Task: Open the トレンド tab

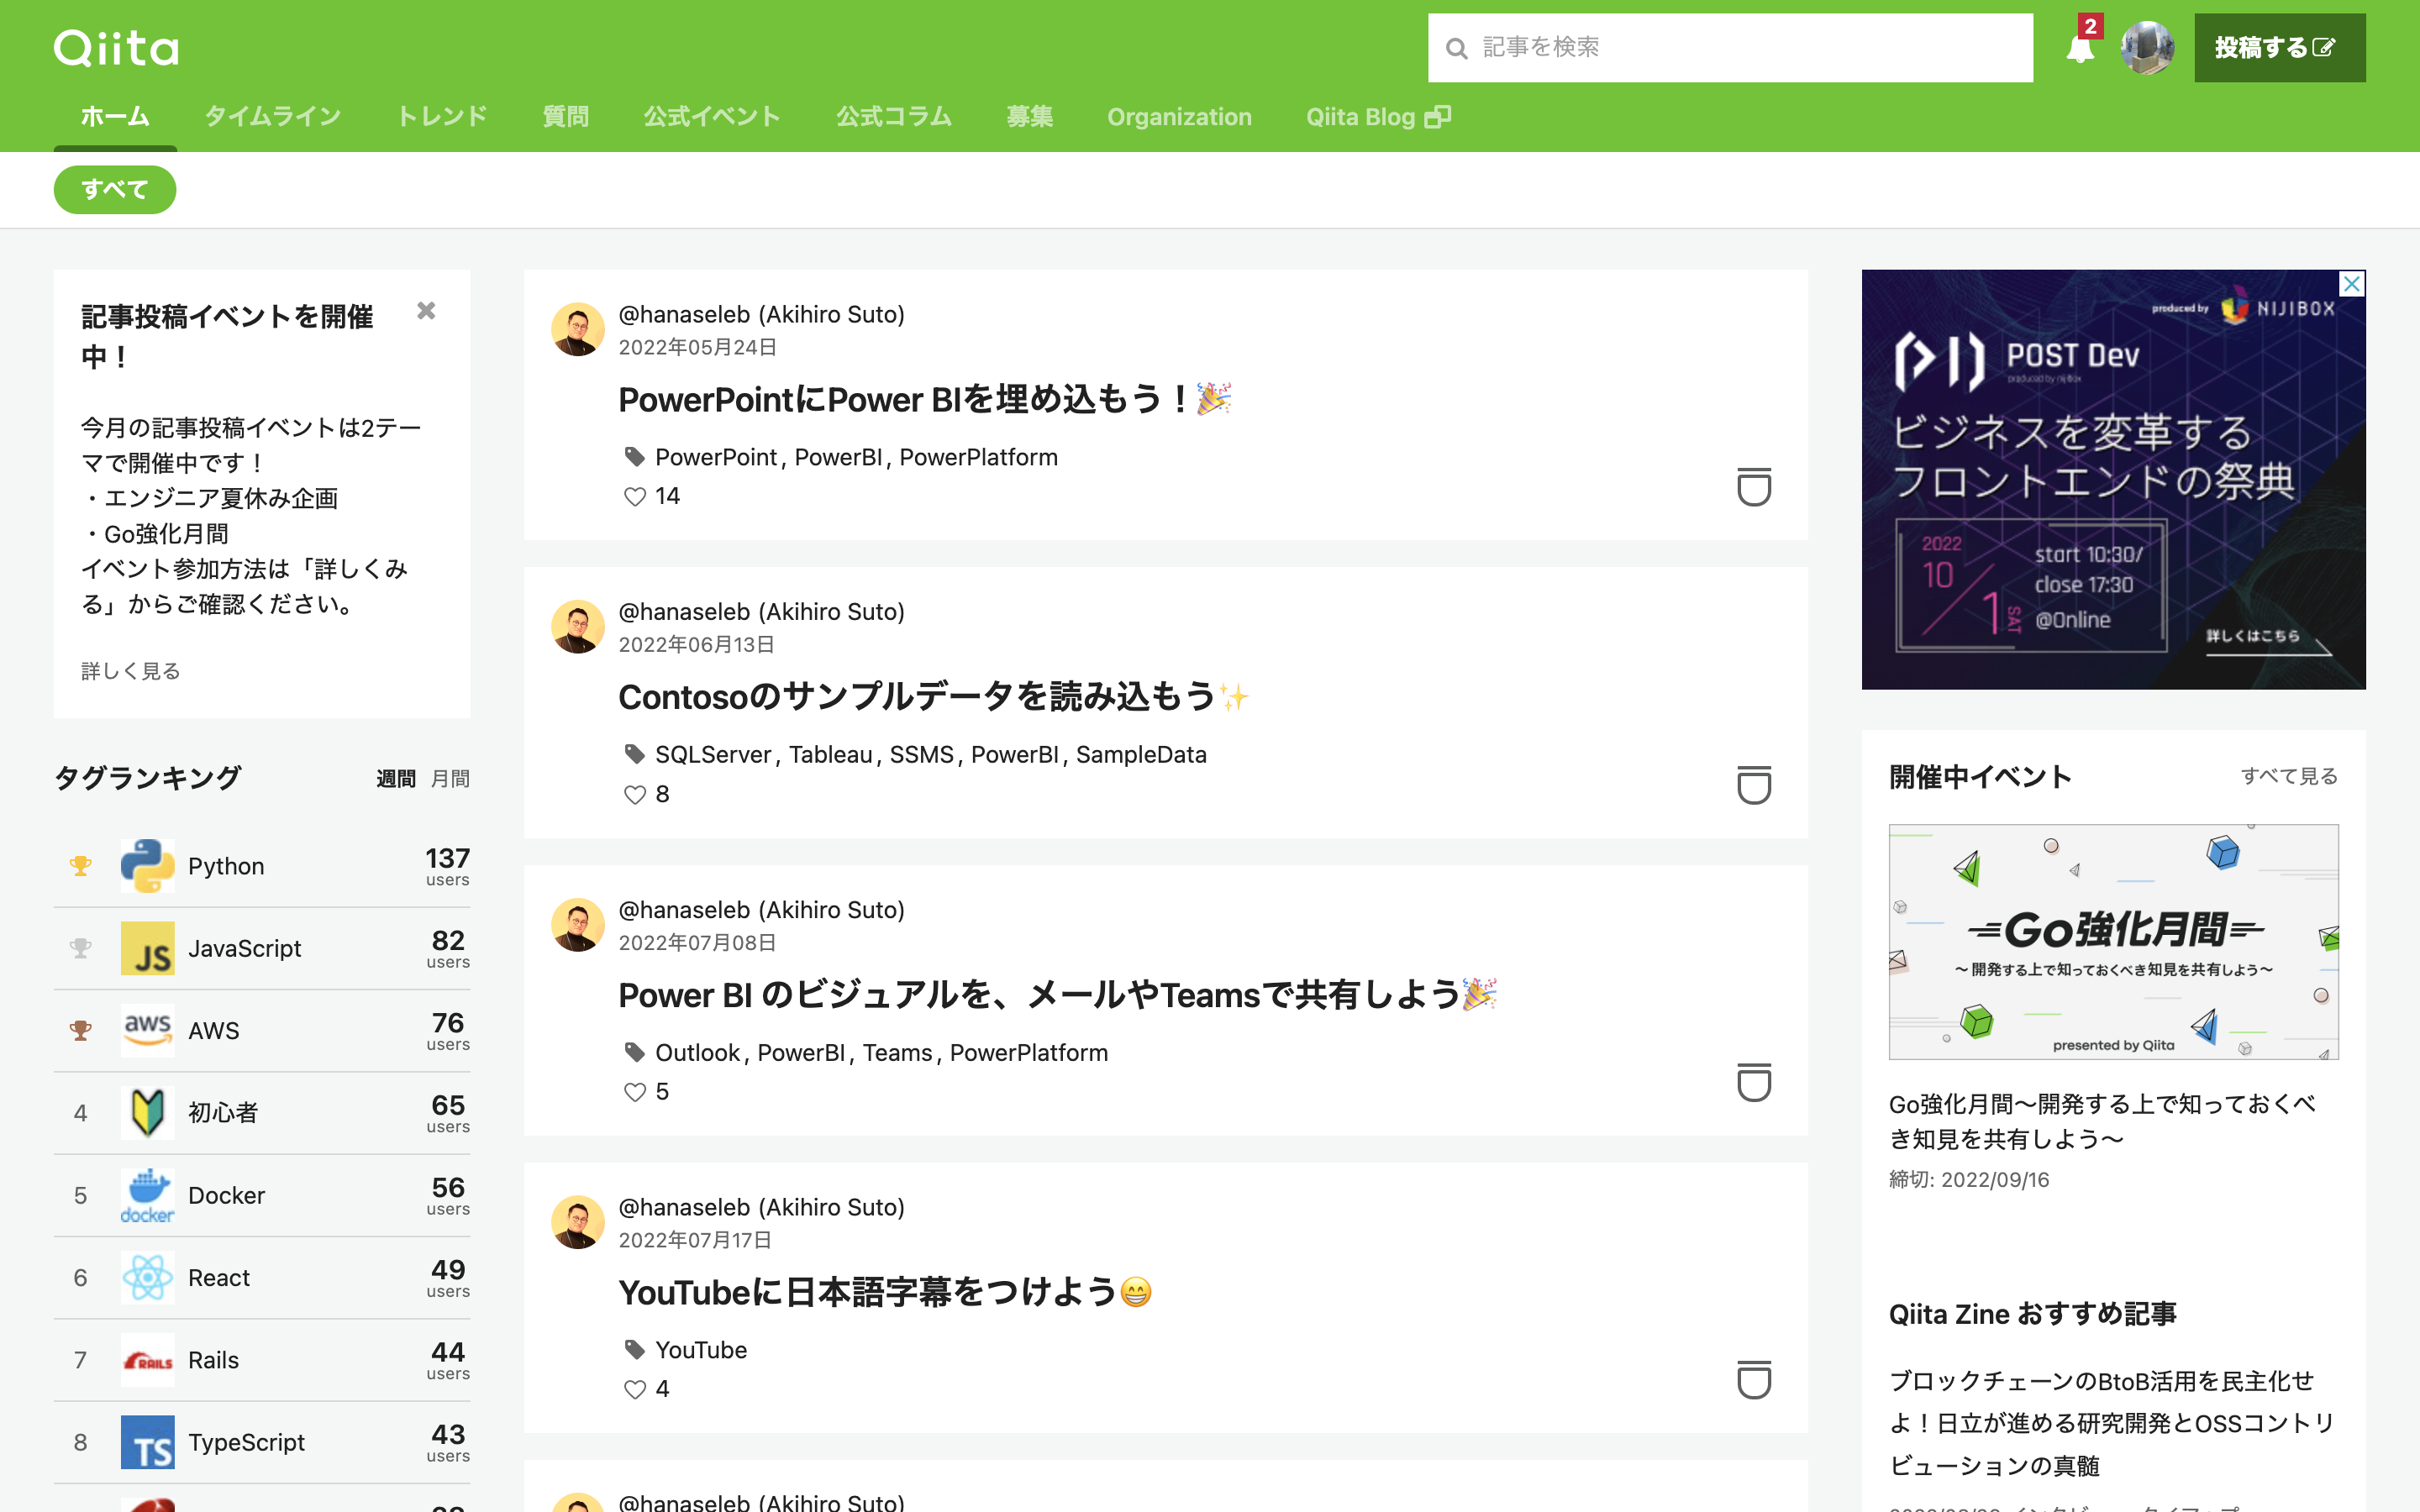Action: point(441,117)
